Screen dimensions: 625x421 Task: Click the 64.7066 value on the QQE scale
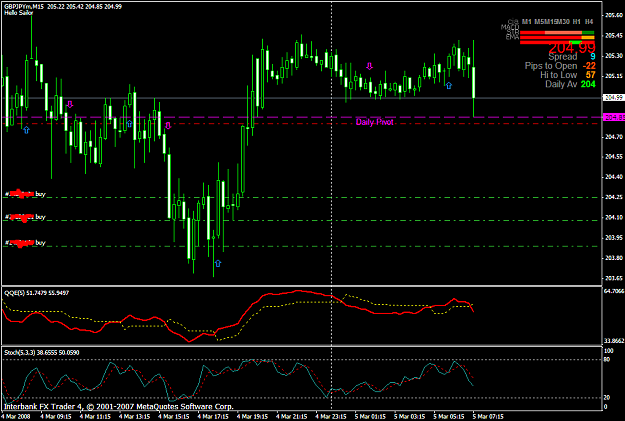tap(614, 291)
